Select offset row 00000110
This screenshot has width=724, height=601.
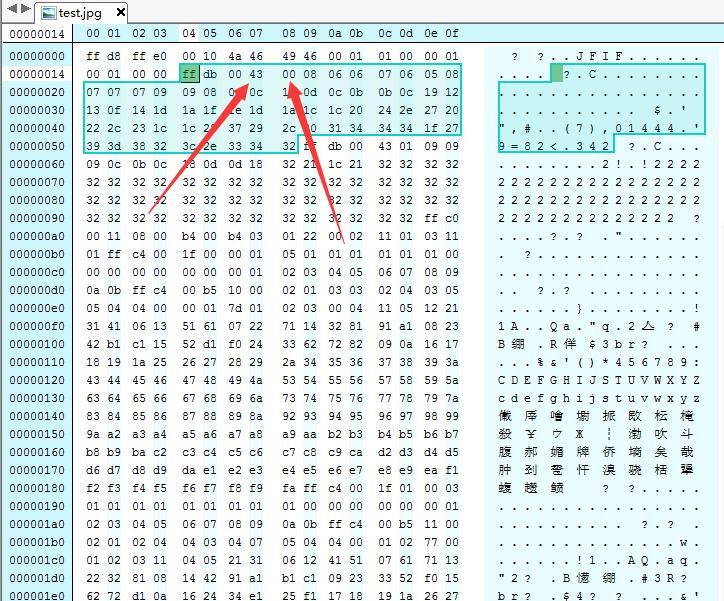click(37, 362)
